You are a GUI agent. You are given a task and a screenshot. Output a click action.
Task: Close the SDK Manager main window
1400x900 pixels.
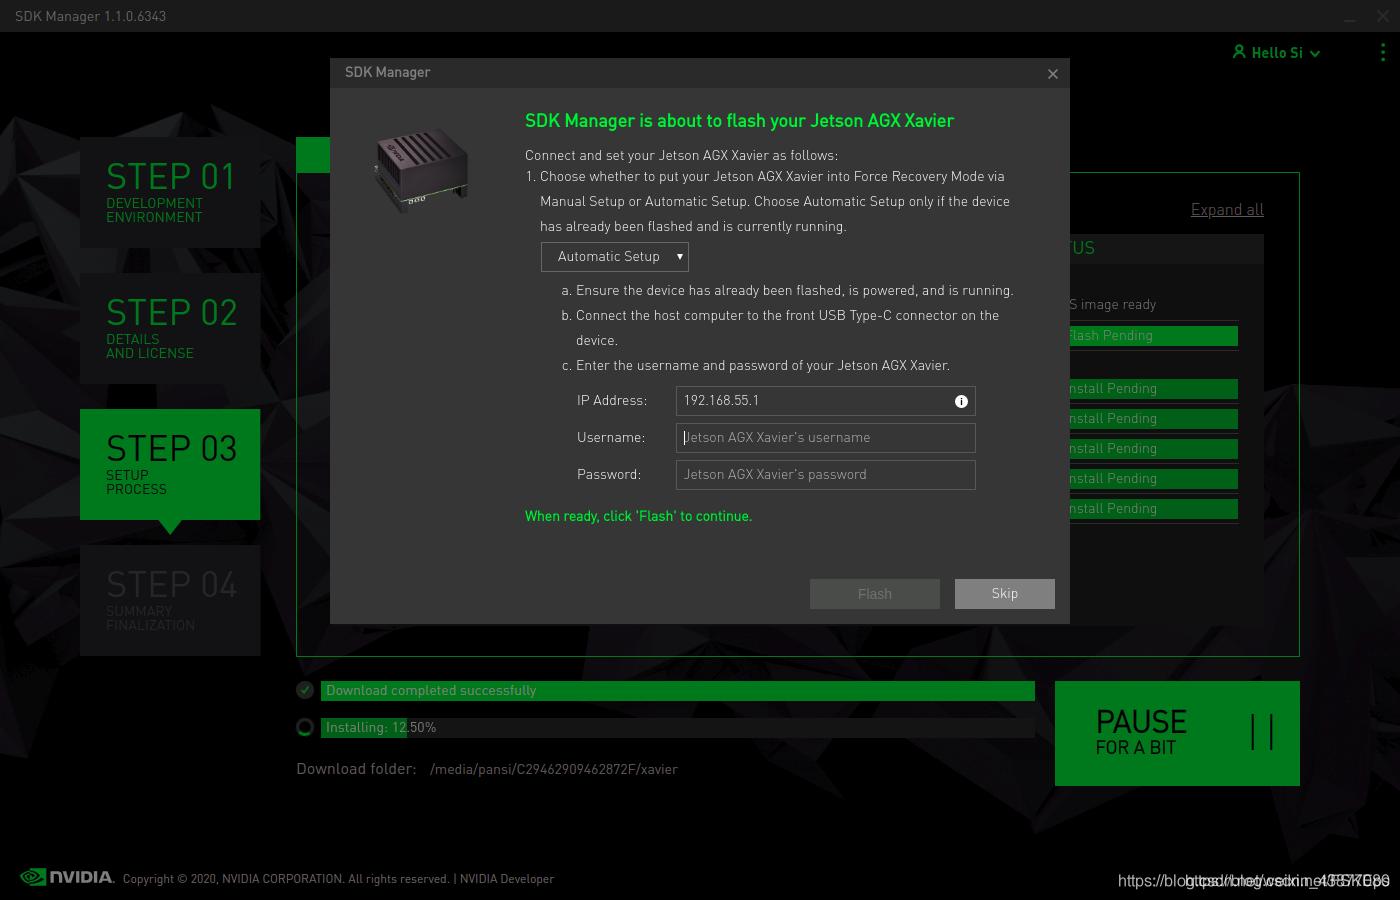1383,16
